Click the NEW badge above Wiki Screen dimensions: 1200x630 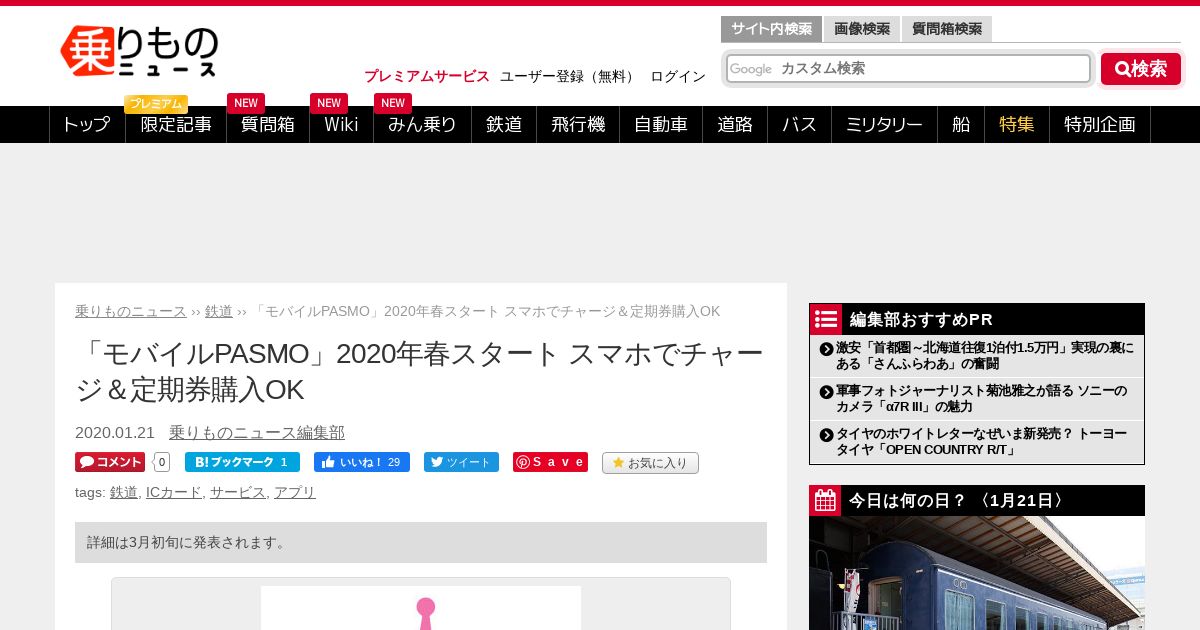pyautogui.click(x=329, y=103)
